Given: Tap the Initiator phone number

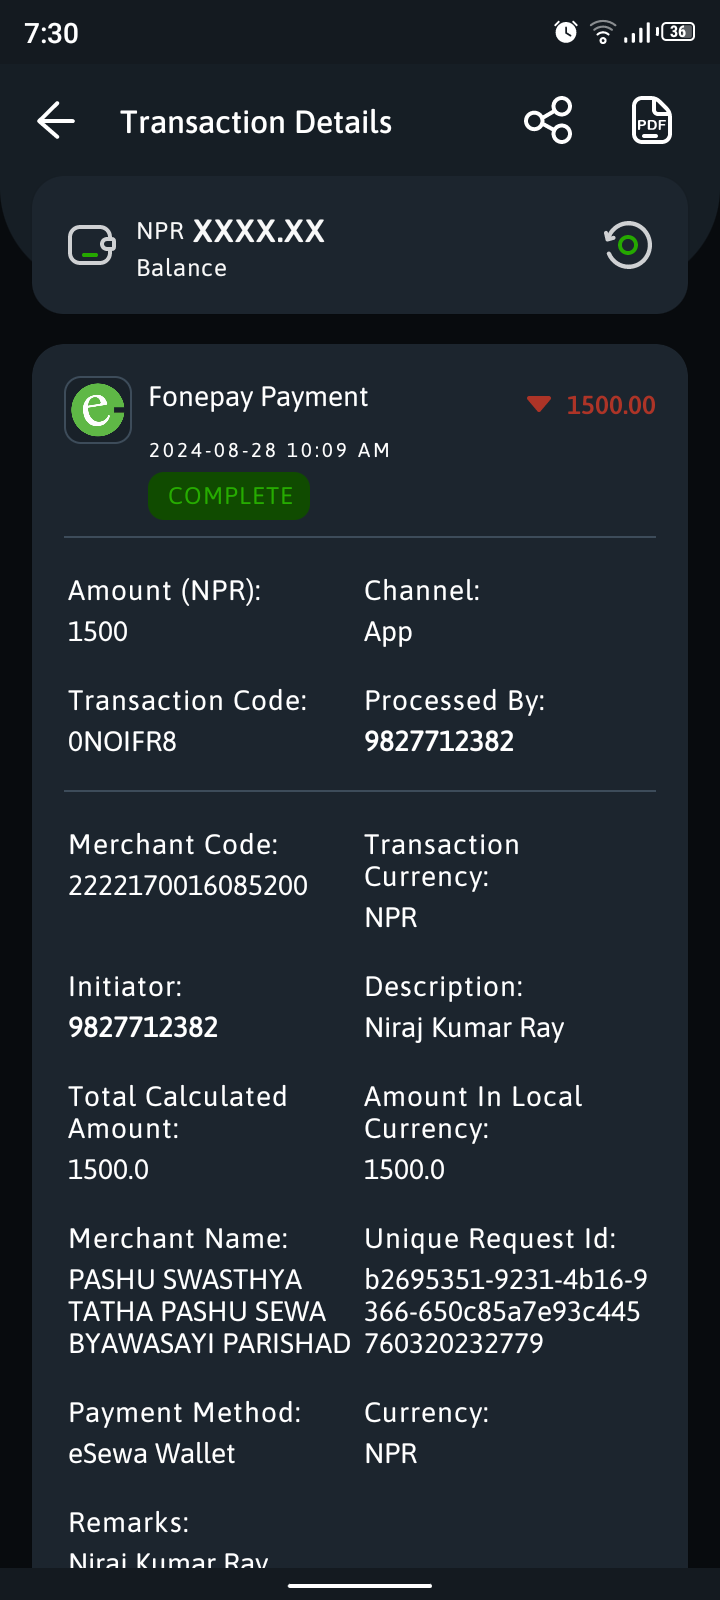Looking at the screenshot, I should [143, 1028].
